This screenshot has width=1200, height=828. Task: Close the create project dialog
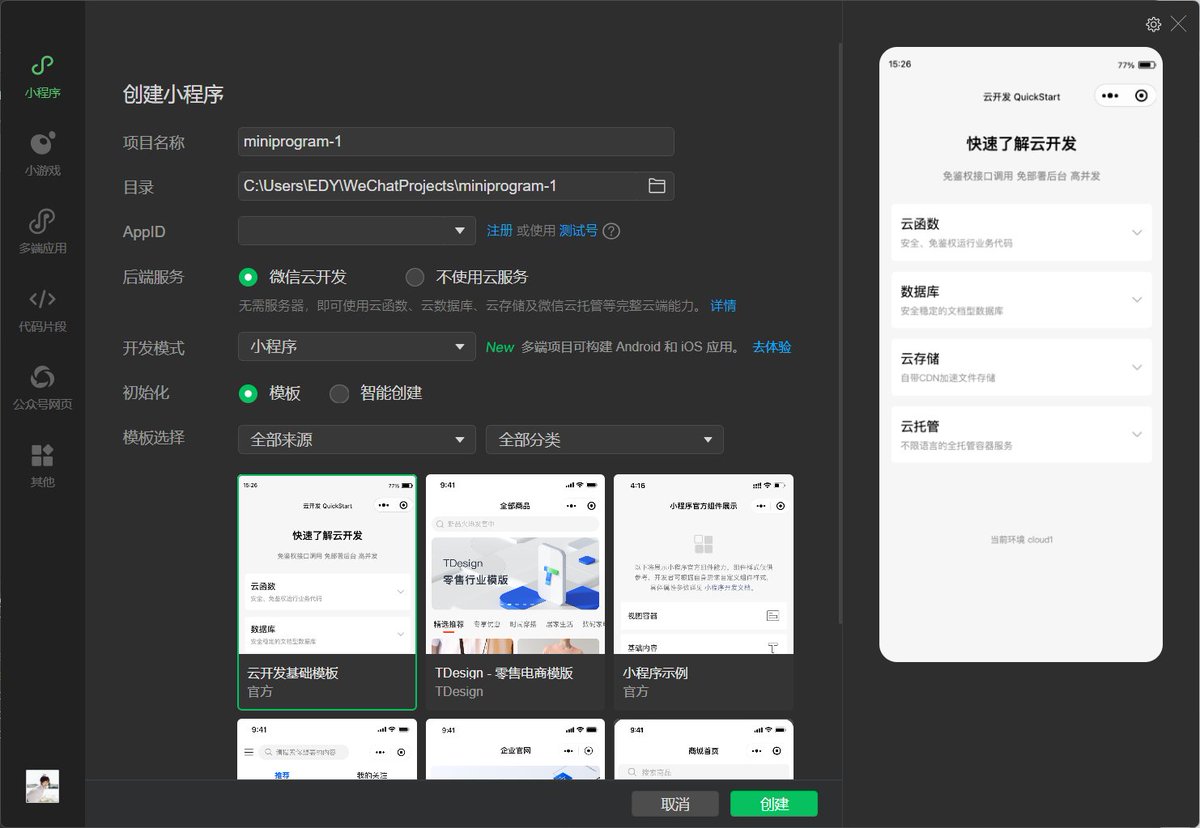tap(1179, 24)
